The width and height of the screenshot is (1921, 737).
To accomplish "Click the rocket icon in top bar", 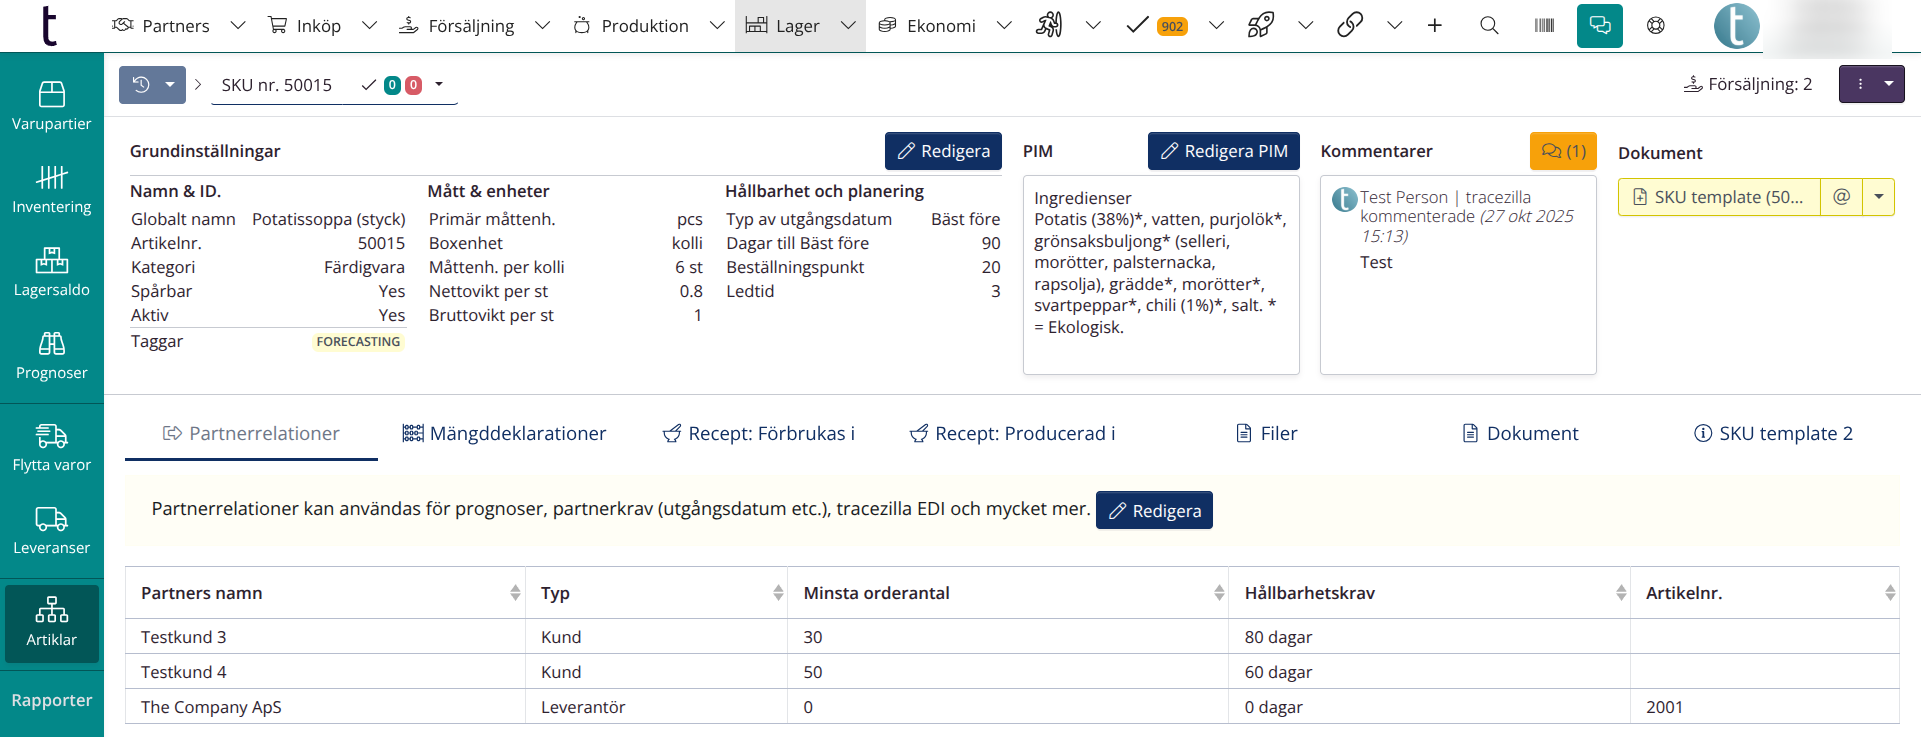I will point(1260,26).
